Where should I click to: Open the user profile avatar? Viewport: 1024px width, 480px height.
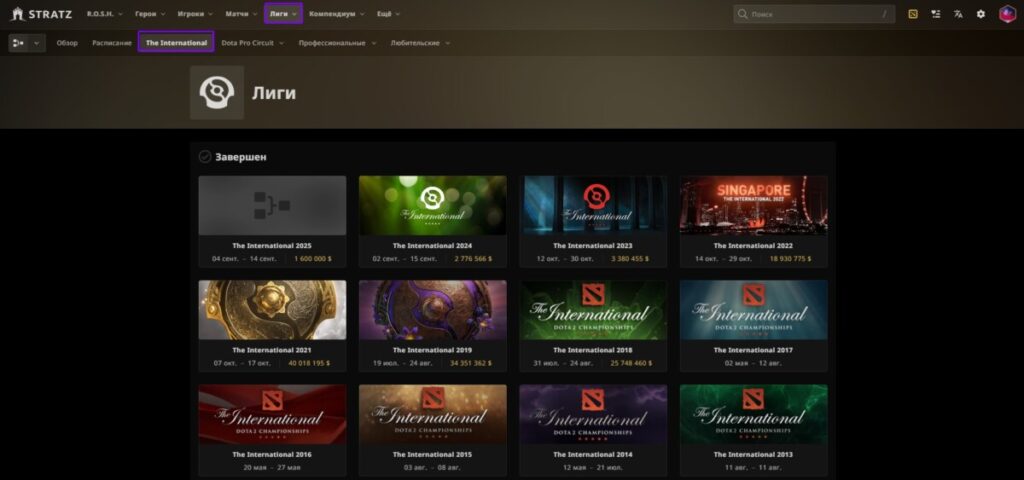[x=1007, y=14]
